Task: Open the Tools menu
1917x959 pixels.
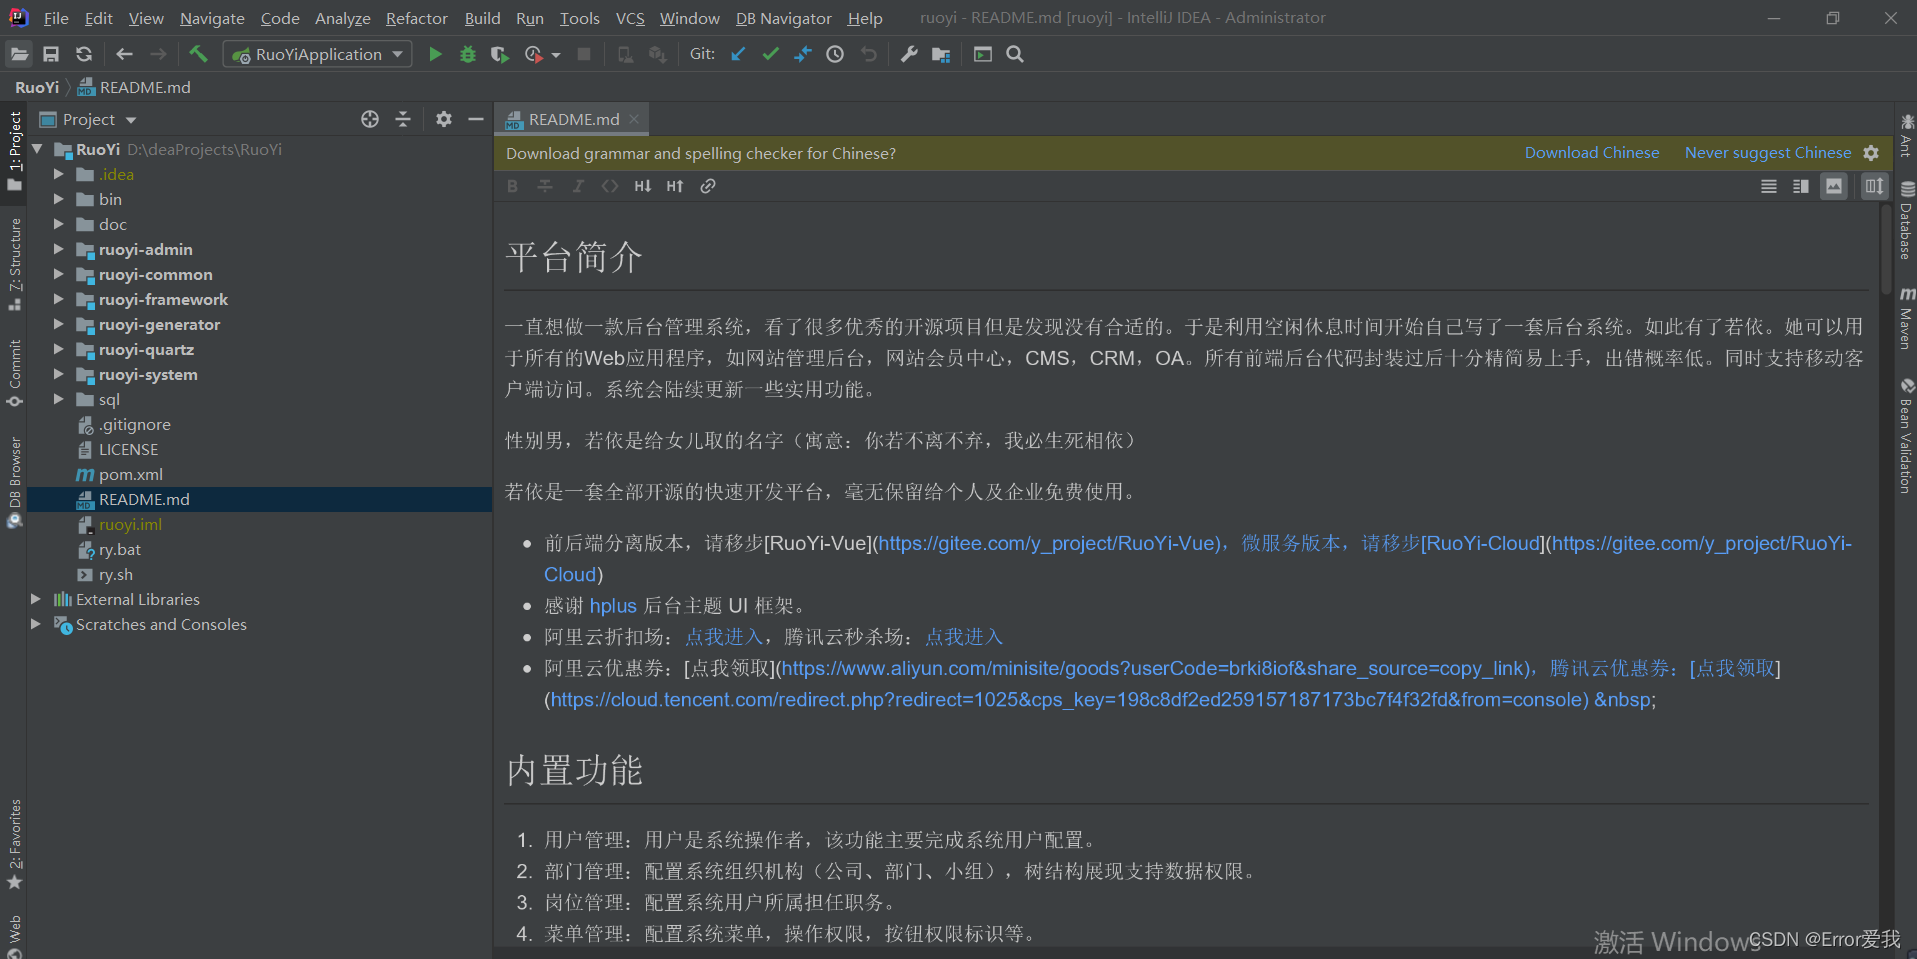Action: click(579, 18)
